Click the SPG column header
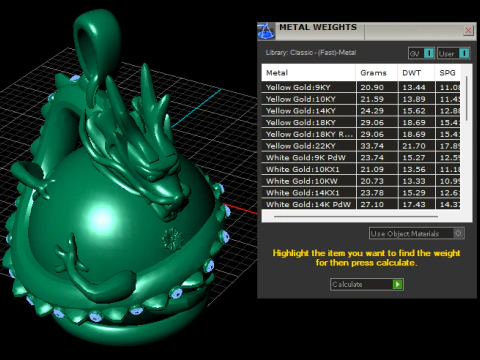Image resolution: width=480 pixels, height=360 pixels. click(x=447, y=73)
